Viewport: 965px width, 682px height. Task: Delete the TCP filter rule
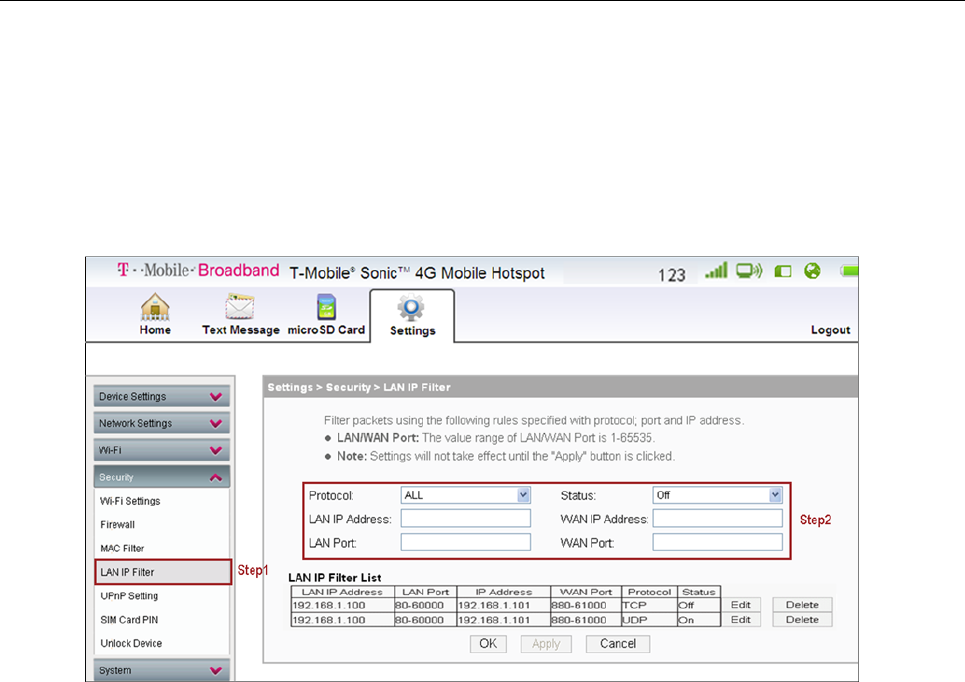point(803,605)
